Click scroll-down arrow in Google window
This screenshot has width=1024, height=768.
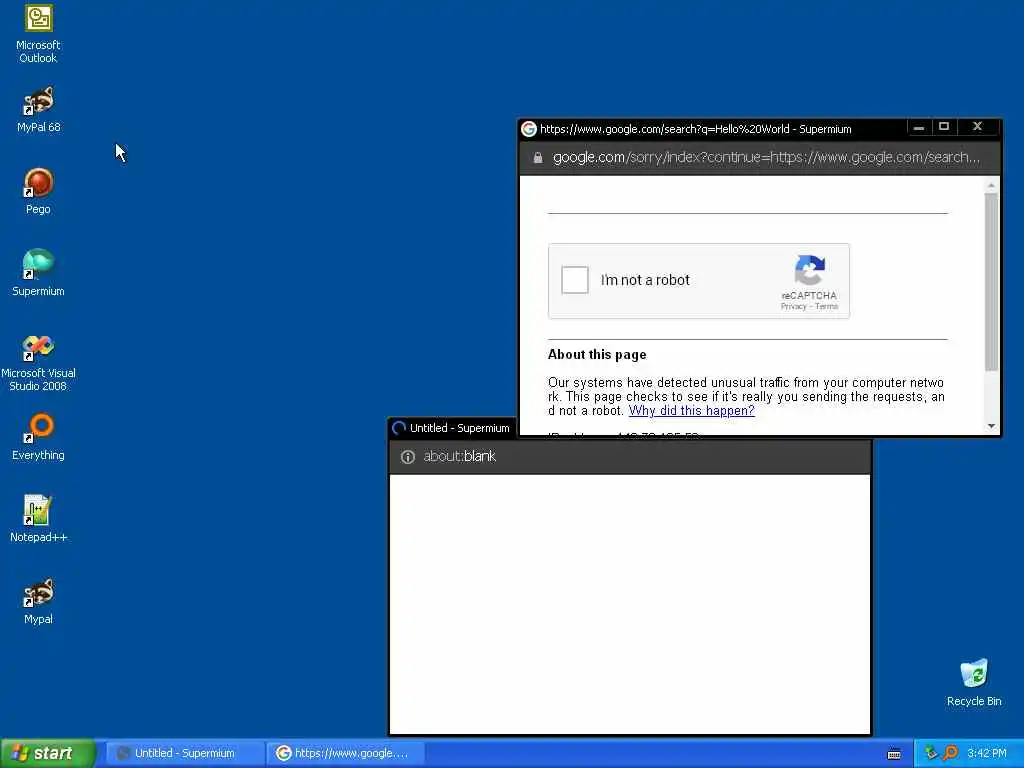(x=991, y=426)
